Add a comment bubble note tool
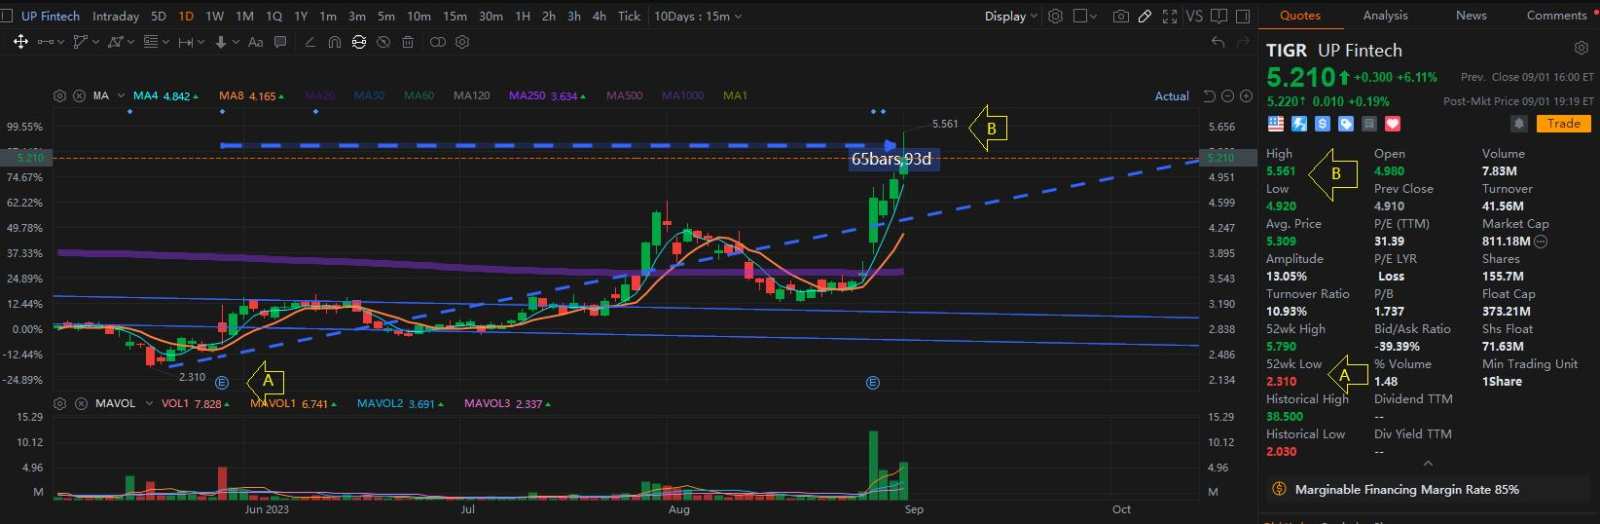The height and width of the screenshot is (524, 1600). tap(280, 42)
